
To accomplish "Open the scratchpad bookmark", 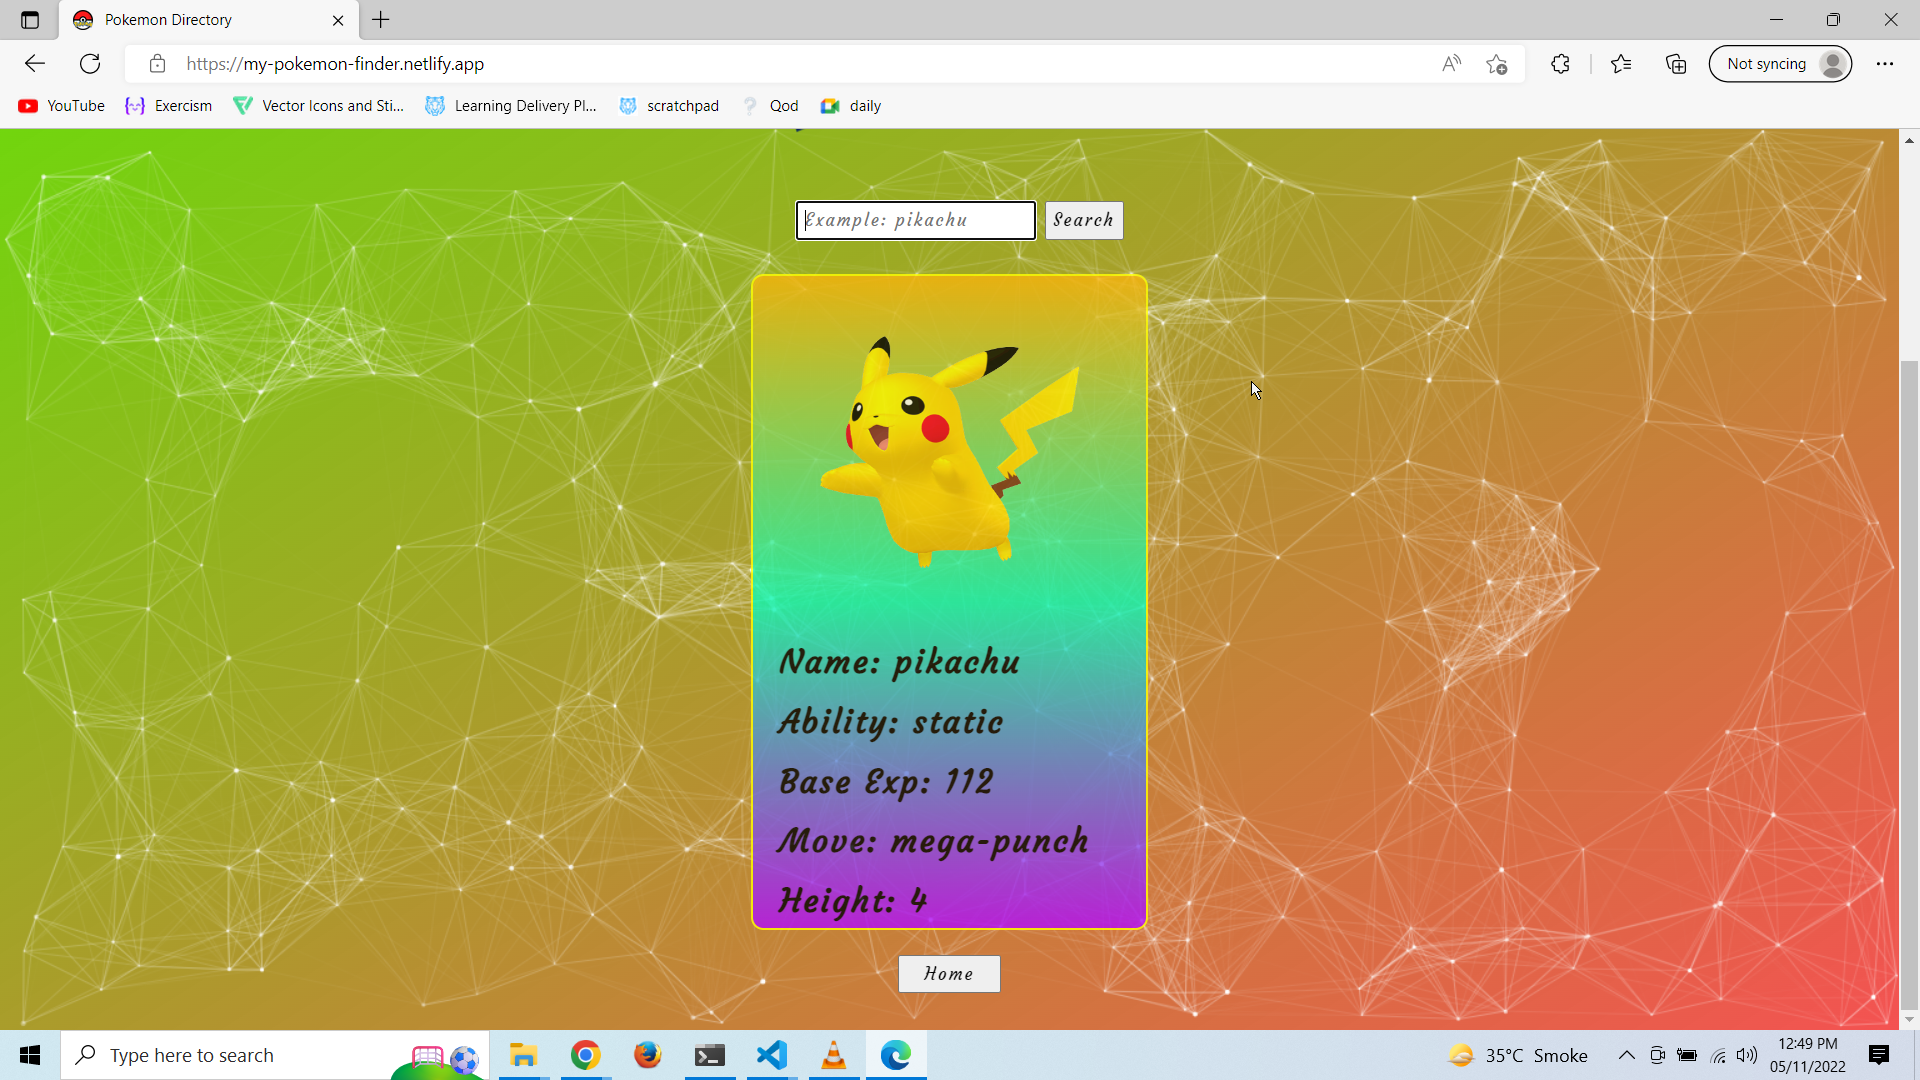I will (669, 106).
